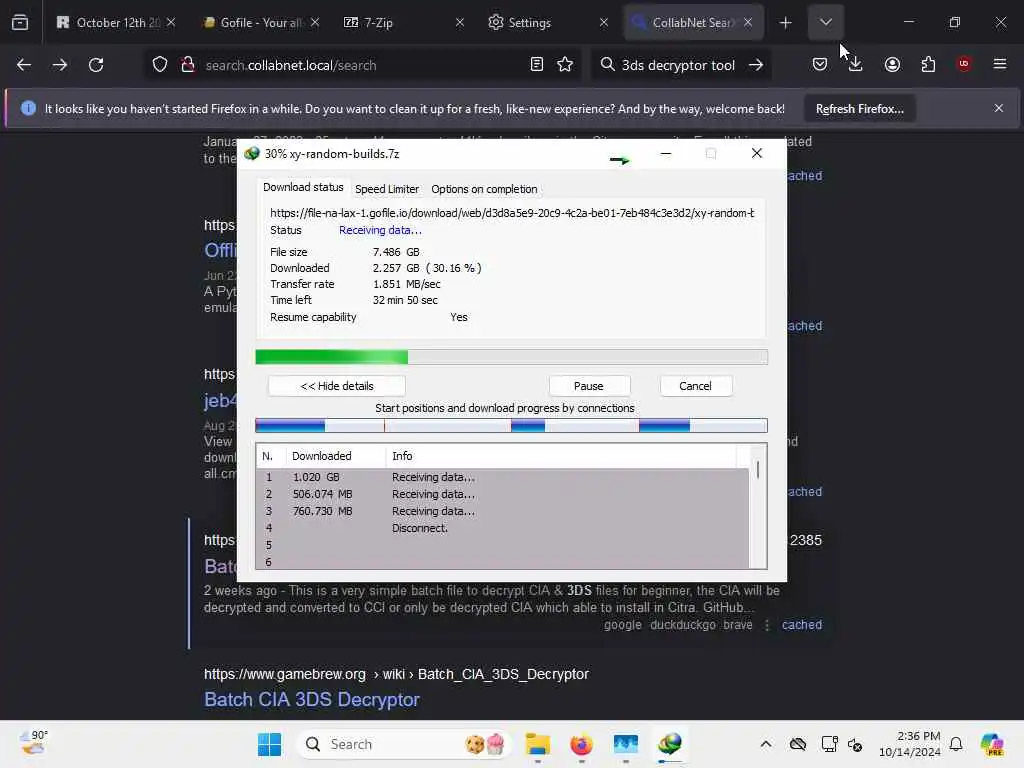
Task: Show hidden tray icons chevron
Action: (x=766, y=744)
